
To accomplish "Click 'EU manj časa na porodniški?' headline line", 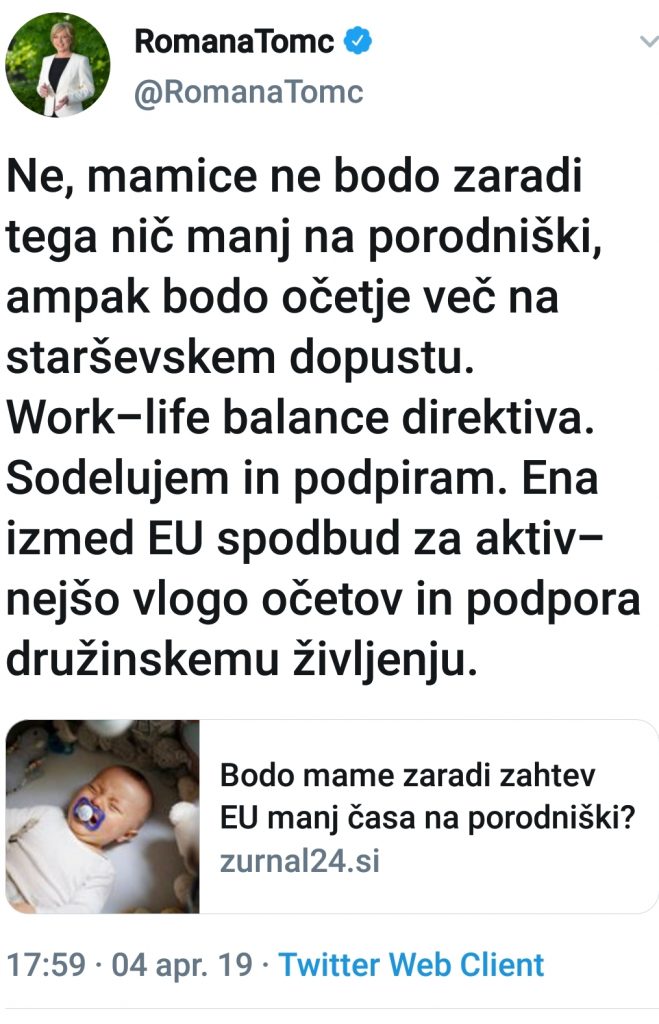I will (428, 818).
